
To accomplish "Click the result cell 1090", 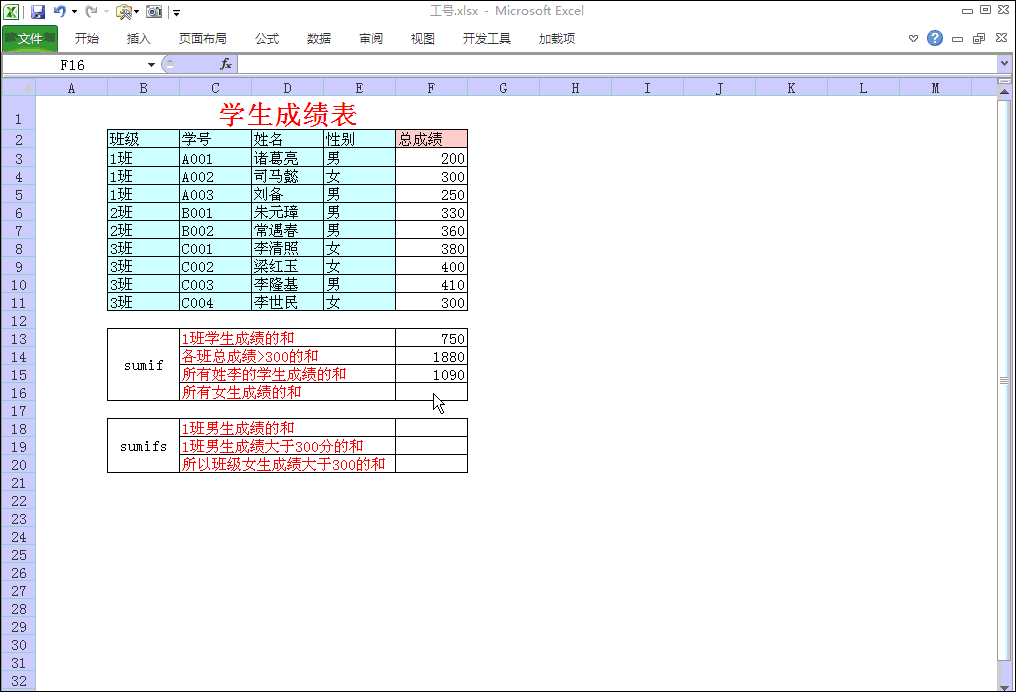I will [x=431, y=375].
